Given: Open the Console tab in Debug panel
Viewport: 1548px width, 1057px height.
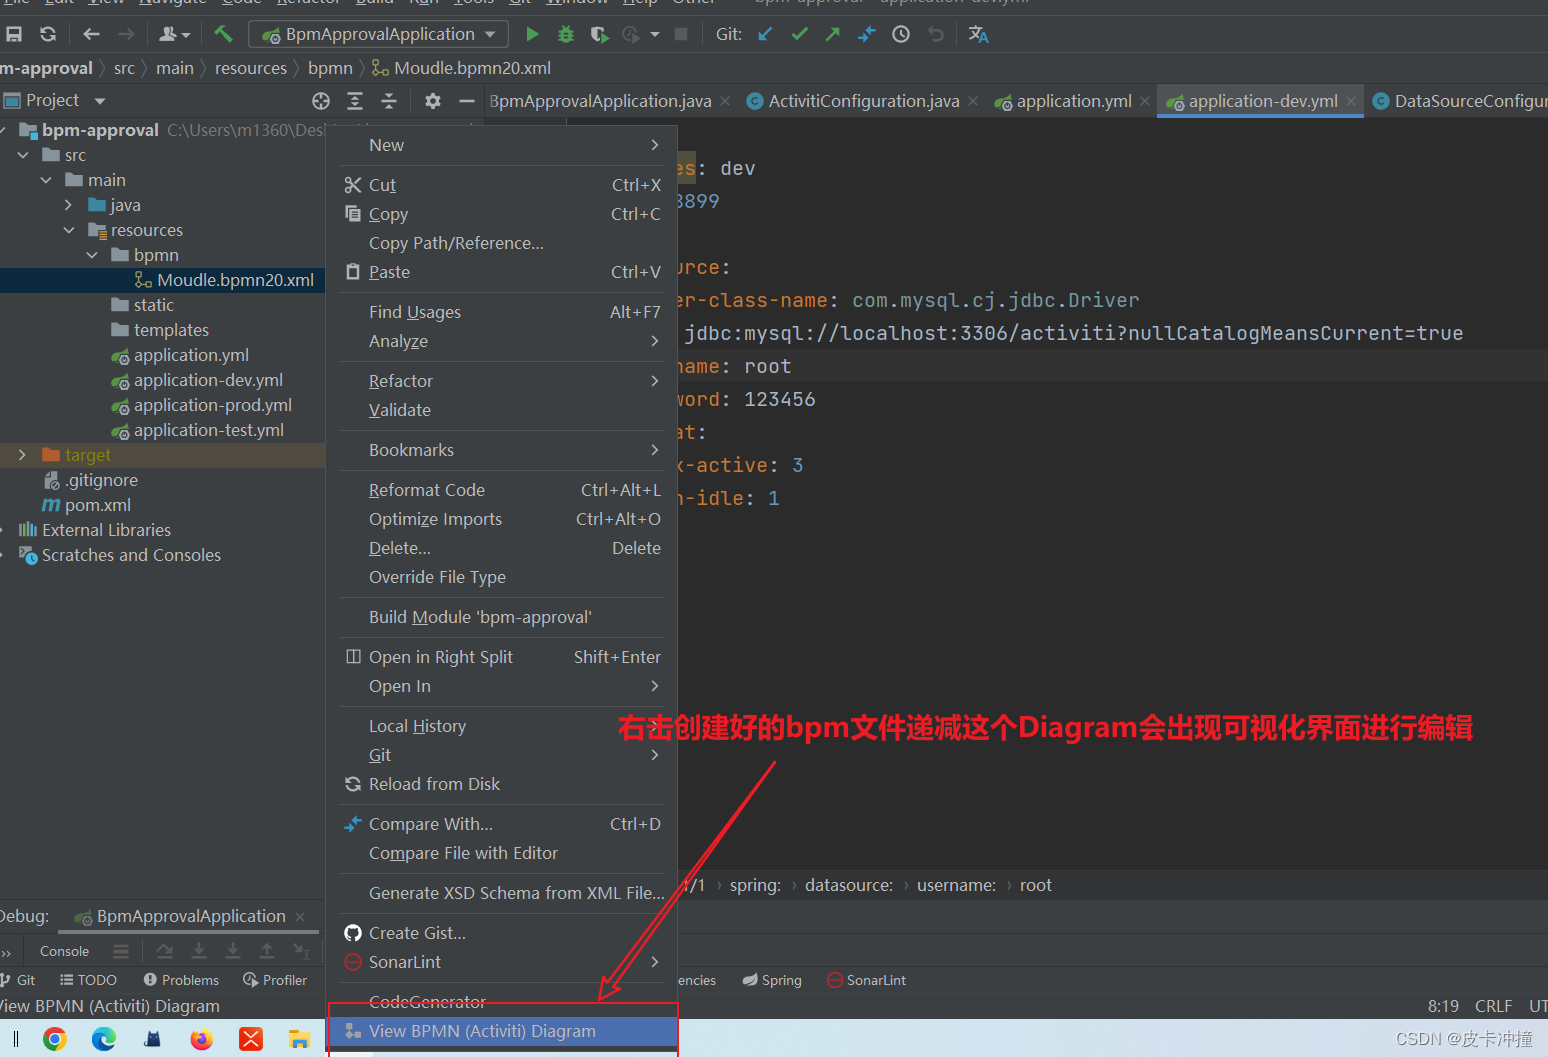Looking at the screenshot, I should click(64, 951).
